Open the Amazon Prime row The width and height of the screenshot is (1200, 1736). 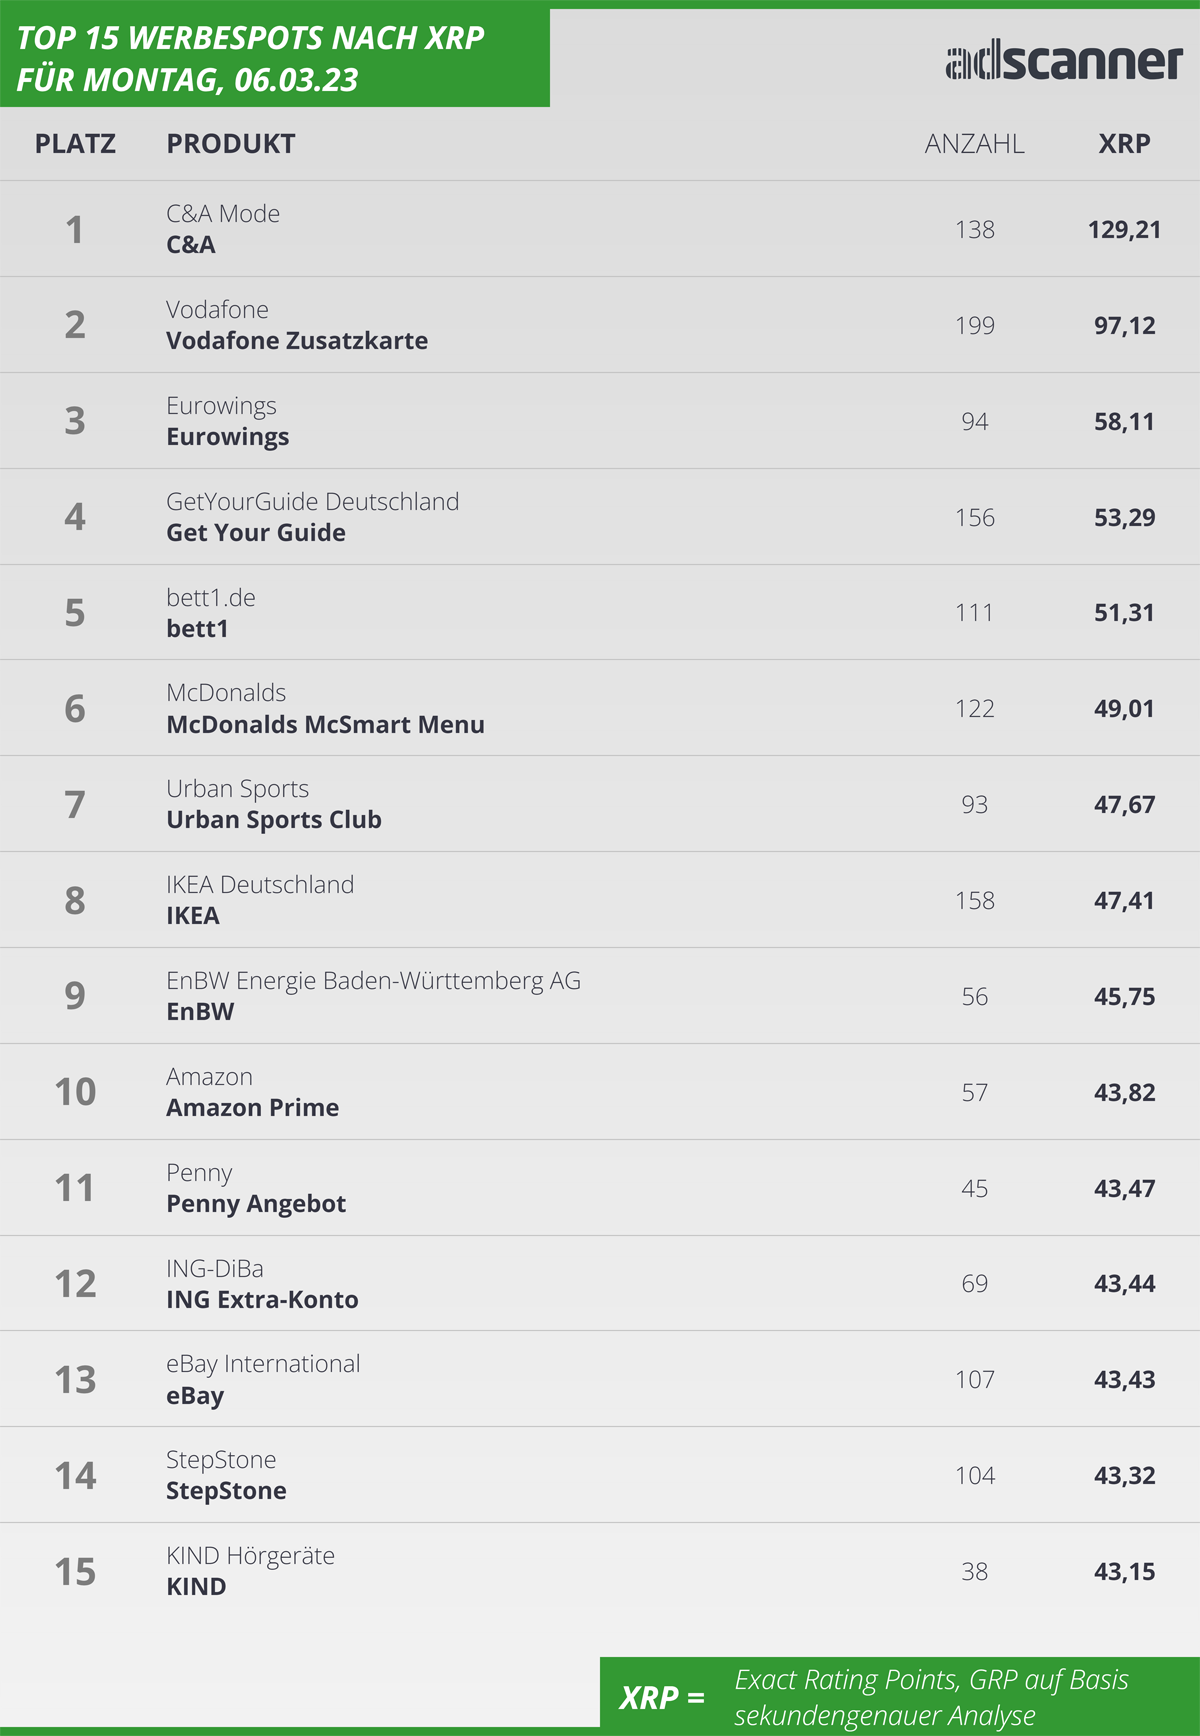(x=600, y=1092)
